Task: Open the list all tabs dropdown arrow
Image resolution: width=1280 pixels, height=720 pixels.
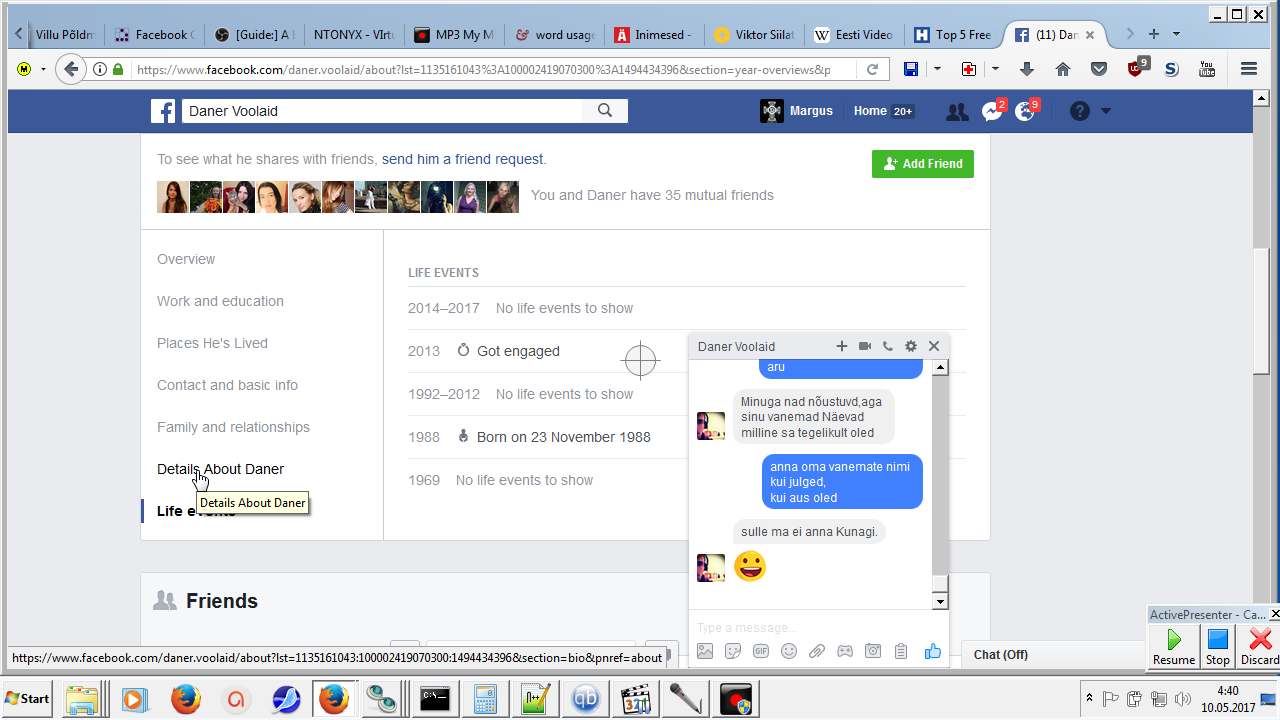Action: click(1176, 34)
